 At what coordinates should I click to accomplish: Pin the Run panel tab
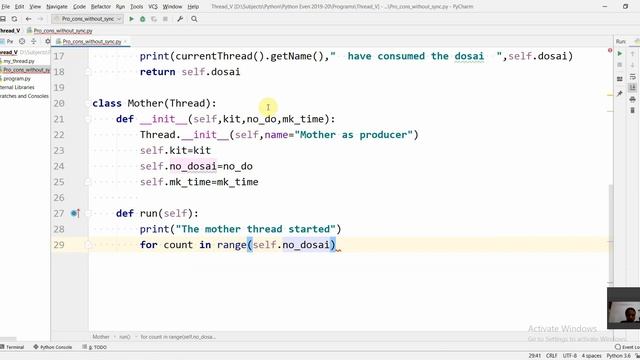click(x=620, y=93)
